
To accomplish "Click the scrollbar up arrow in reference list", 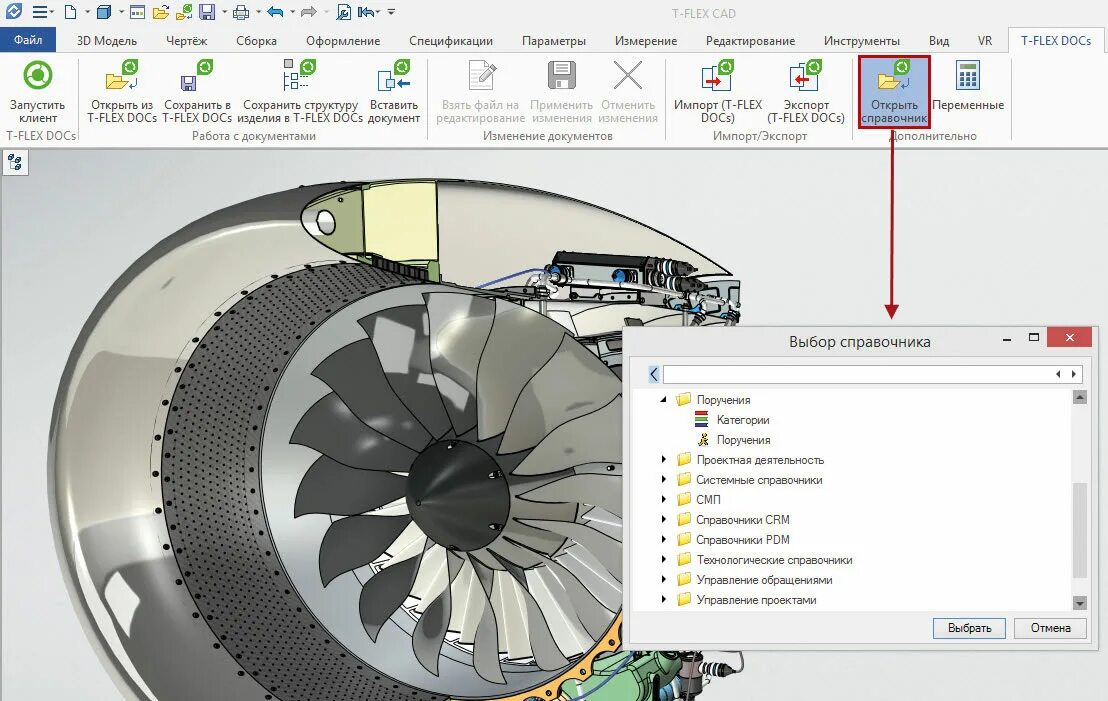I will coord(1079,398).
